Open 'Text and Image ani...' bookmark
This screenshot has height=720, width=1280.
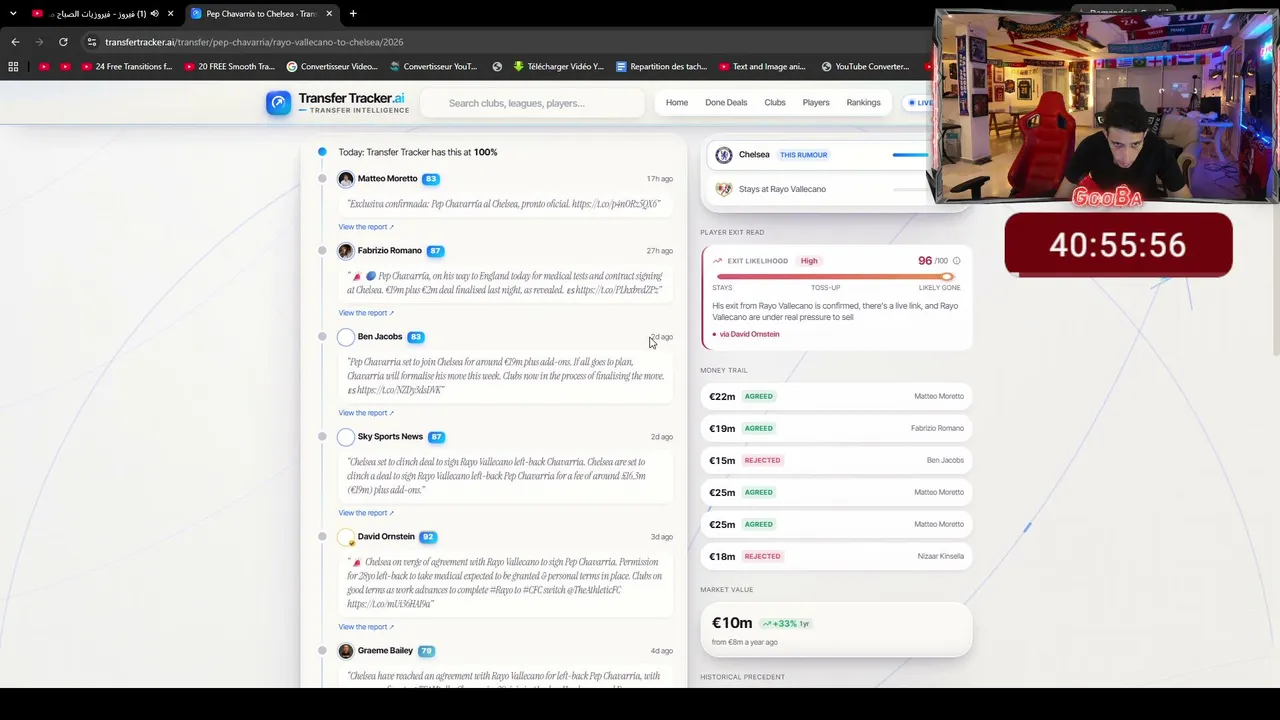(761, 67)
